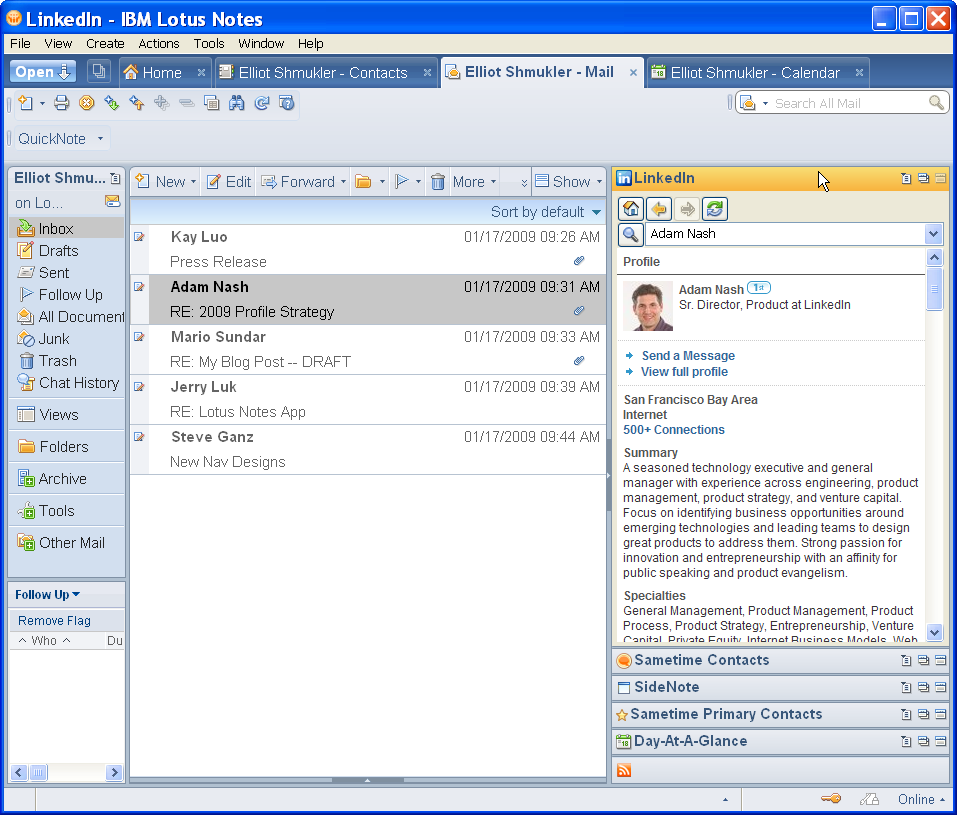
Task: Click the LinkedIn panel home icon
Action: coord(631,209)
